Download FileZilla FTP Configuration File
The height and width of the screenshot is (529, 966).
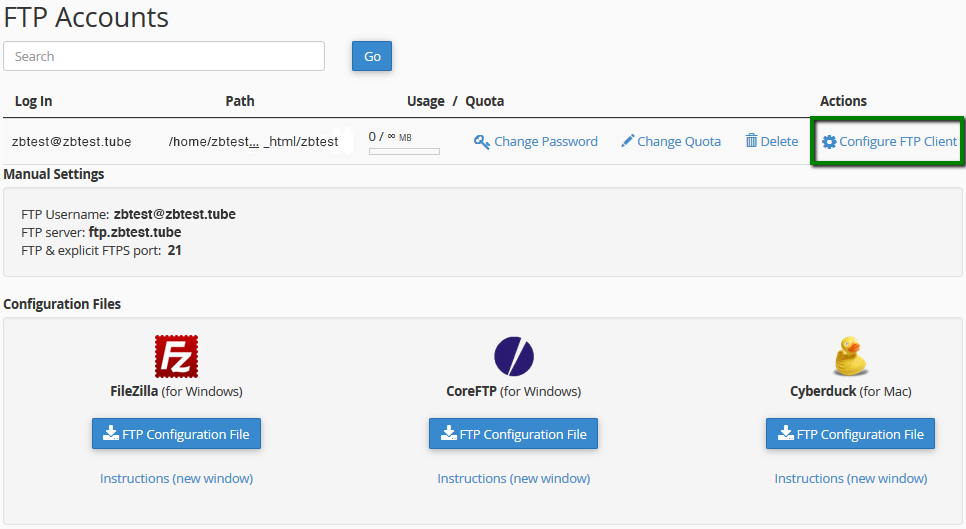pos(176,434)
